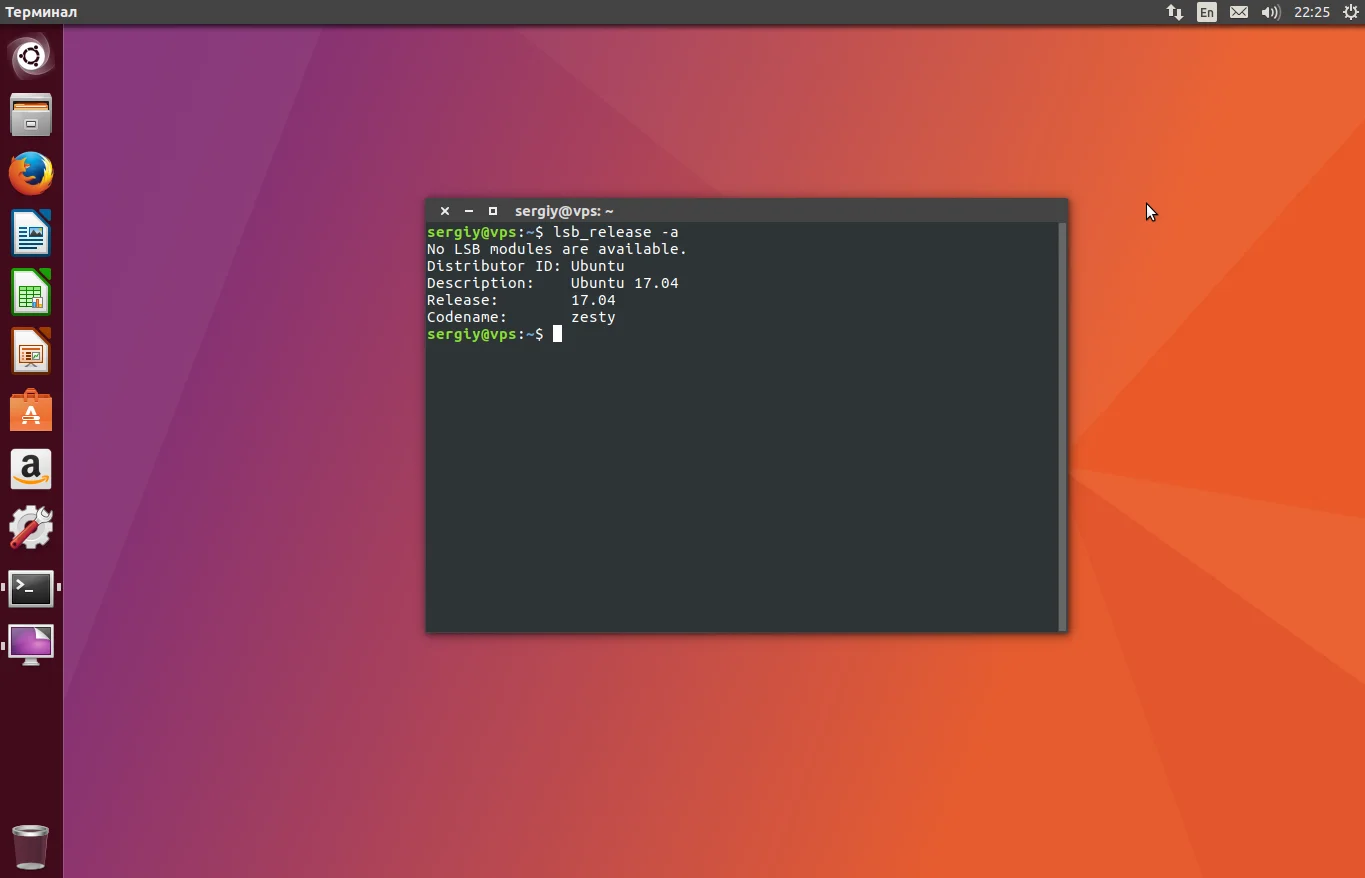Click the purple monitor icon in the launcher
This screenshot has width=1365, height=878.
pos(31,645)
